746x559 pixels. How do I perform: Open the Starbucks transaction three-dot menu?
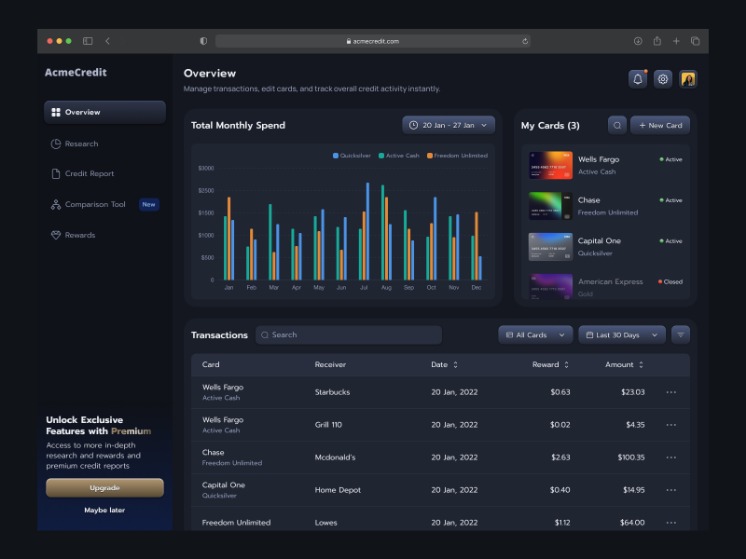click(671, 392)
